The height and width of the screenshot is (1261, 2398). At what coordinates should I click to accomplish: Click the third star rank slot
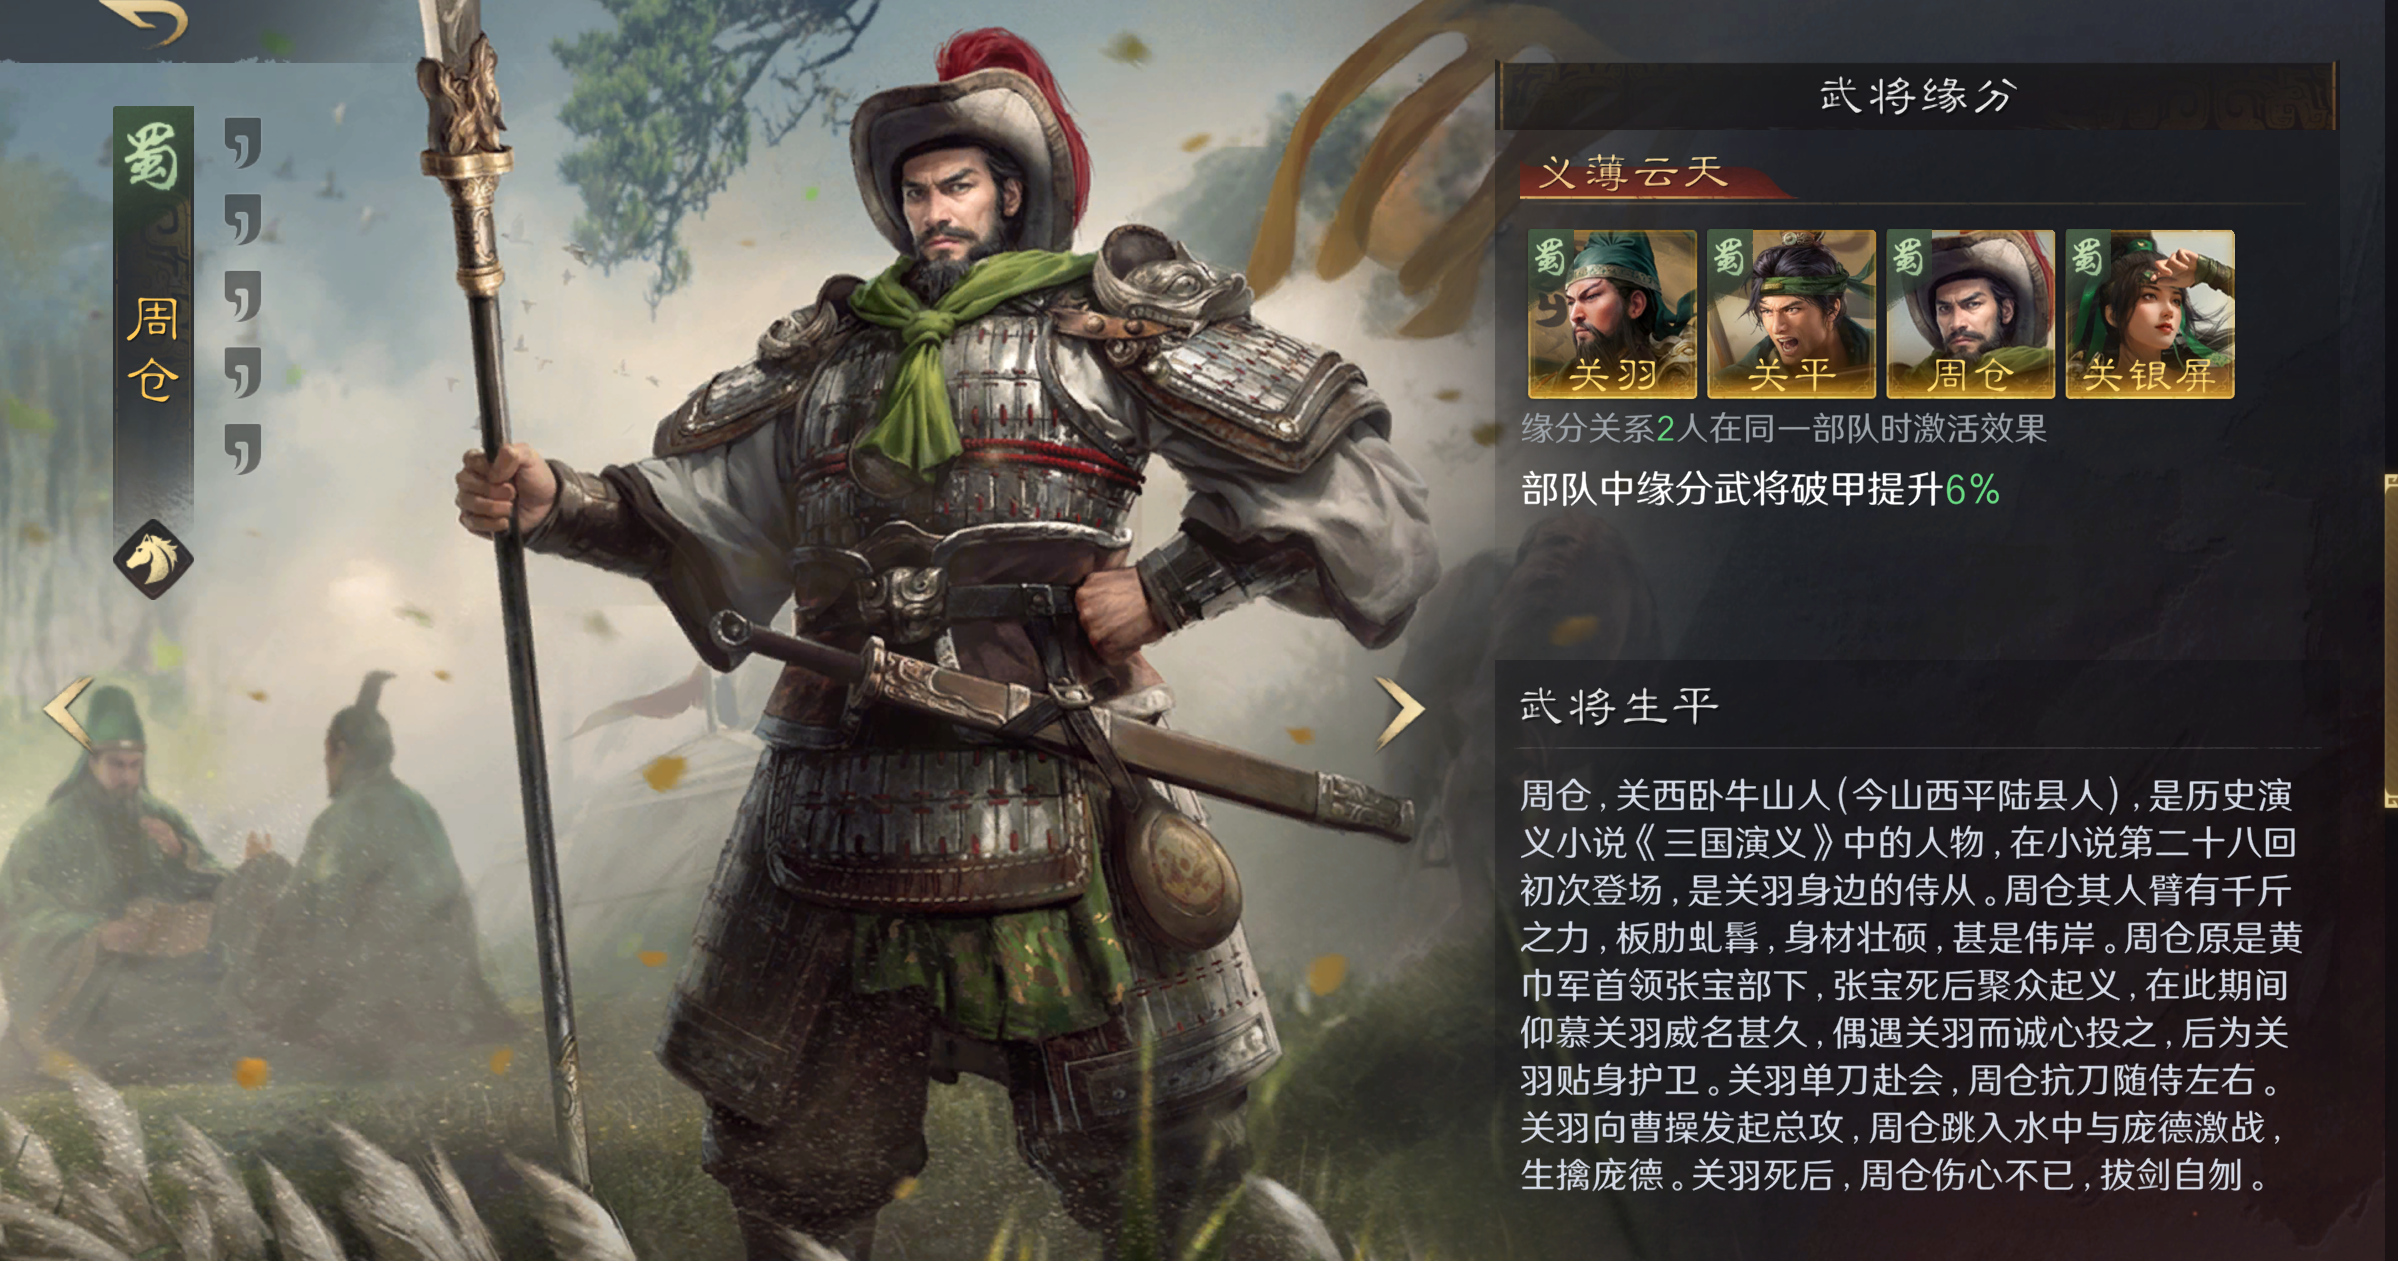[243, 296]
